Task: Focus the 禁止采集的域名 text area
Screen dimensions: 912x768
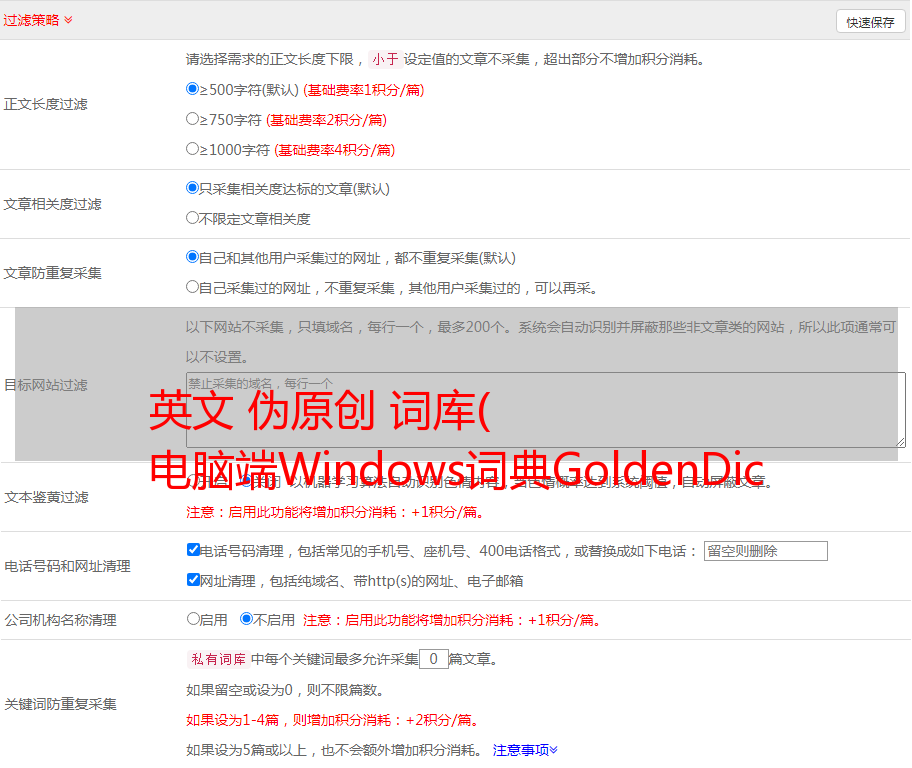Action: point(546,410)
